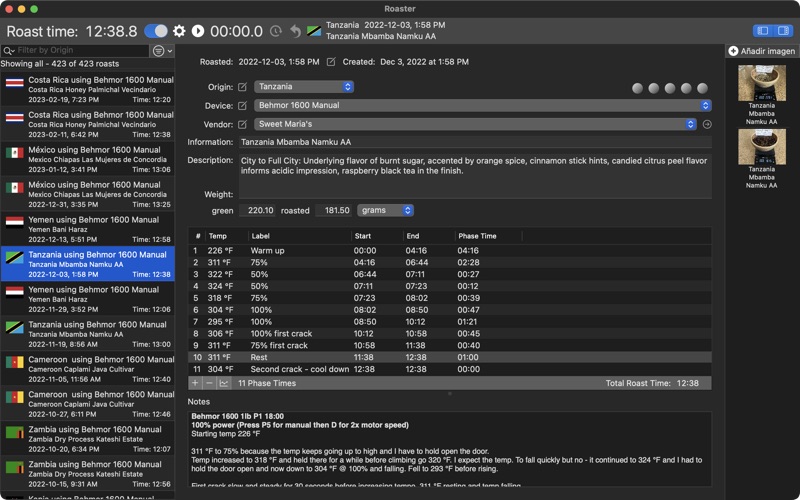Toggle the left sidebar panel button
The width and height of the screenshot is (800, 500).
763,31
